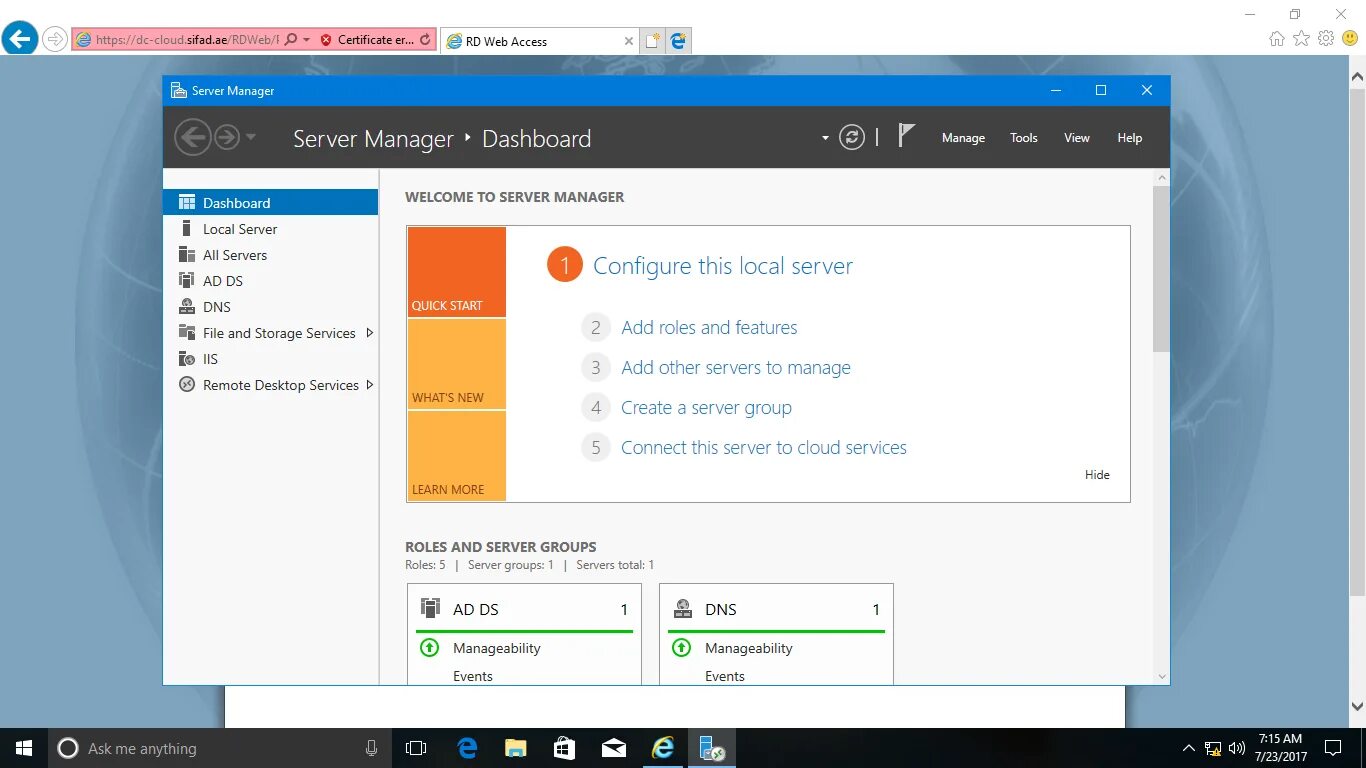Image resolution: width=1366 pixels, height=768 pixels.
Task: Open the Help menu
Action: 1129,138
